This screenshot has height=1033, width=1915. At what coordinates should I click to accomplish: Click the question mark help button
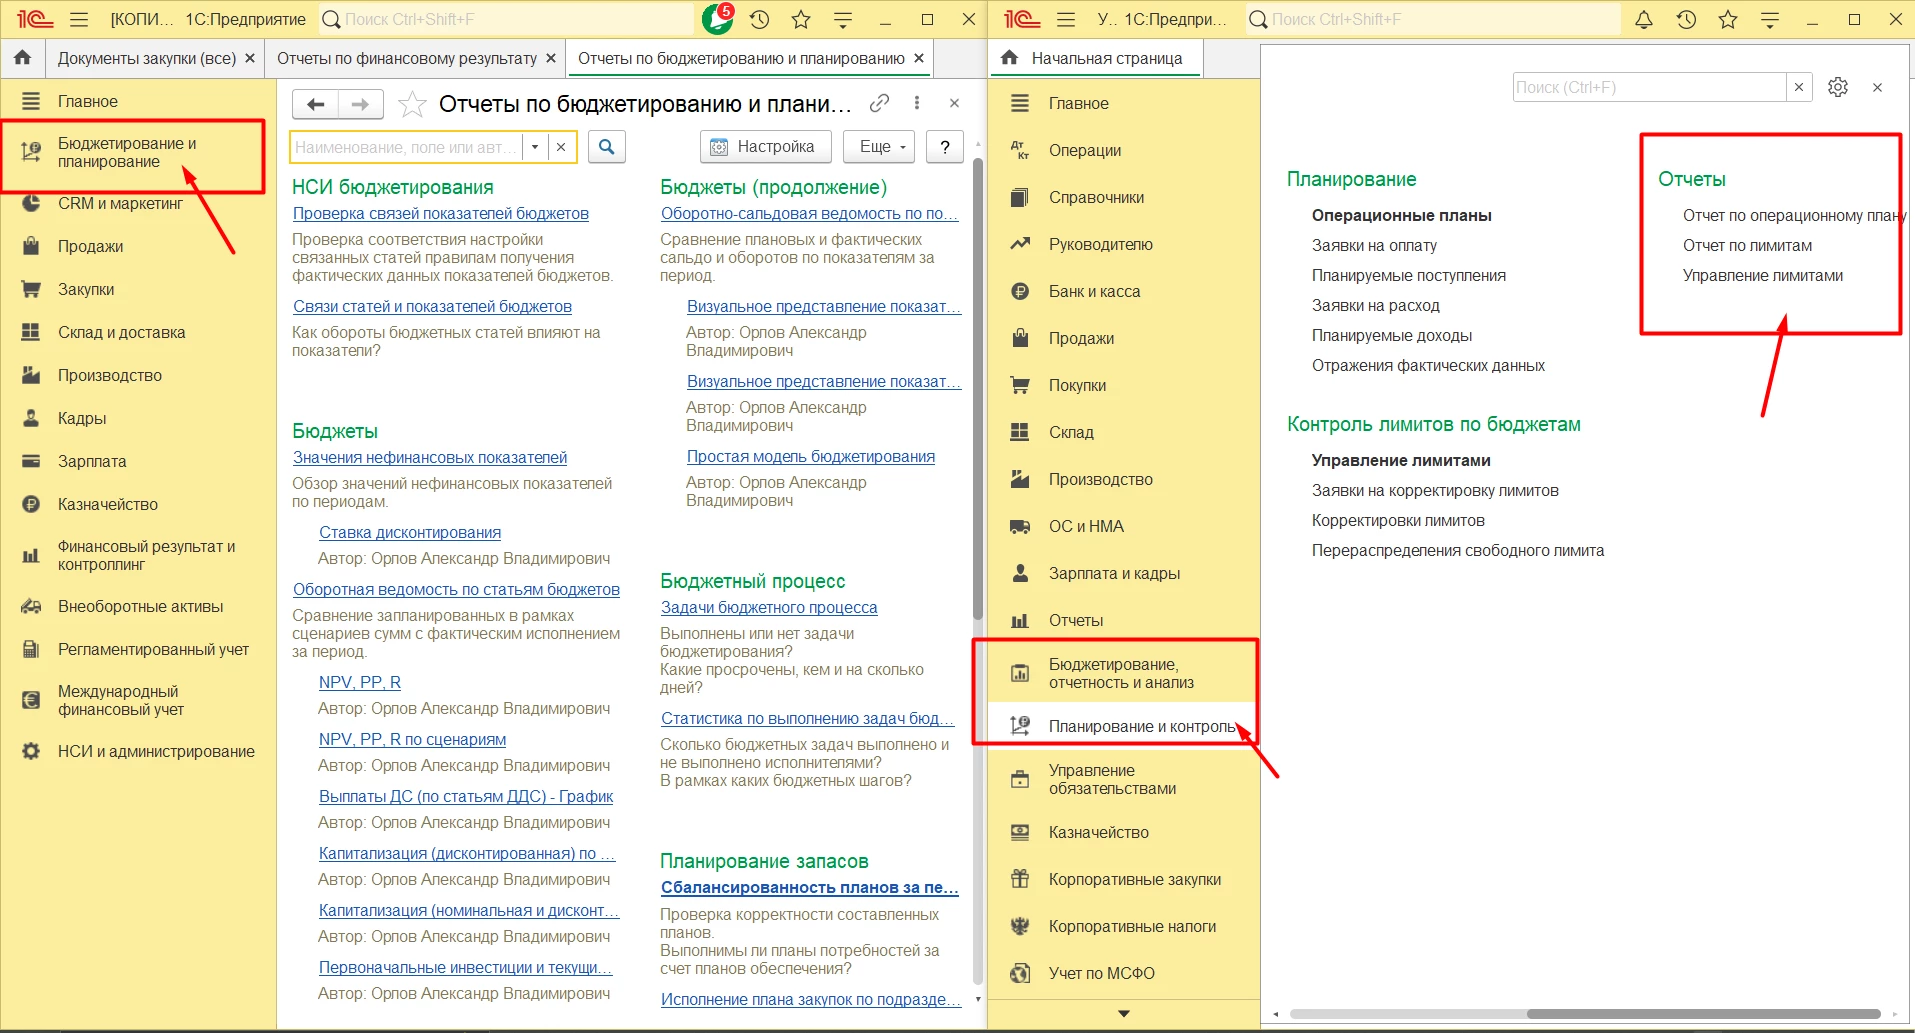coord(945,147)
